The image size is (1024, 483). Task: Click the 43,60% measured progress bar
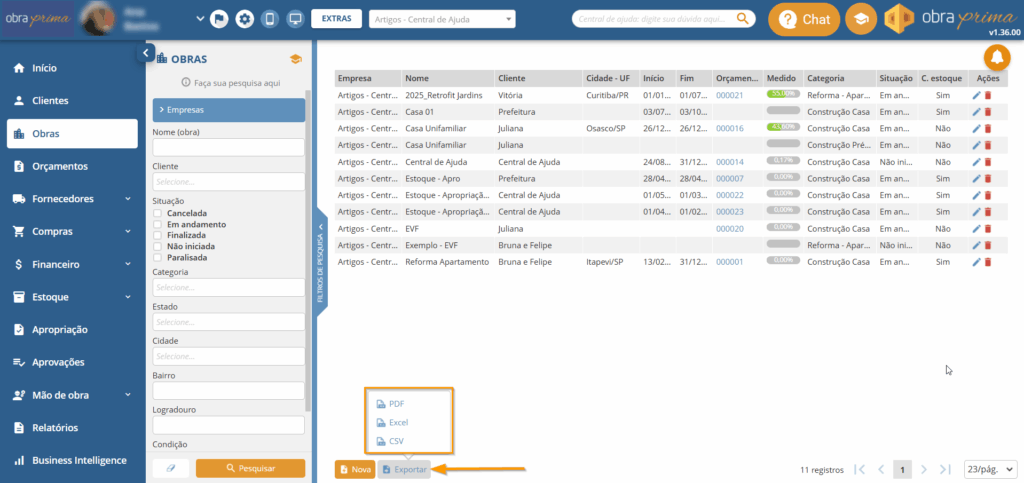pos(783,128)
